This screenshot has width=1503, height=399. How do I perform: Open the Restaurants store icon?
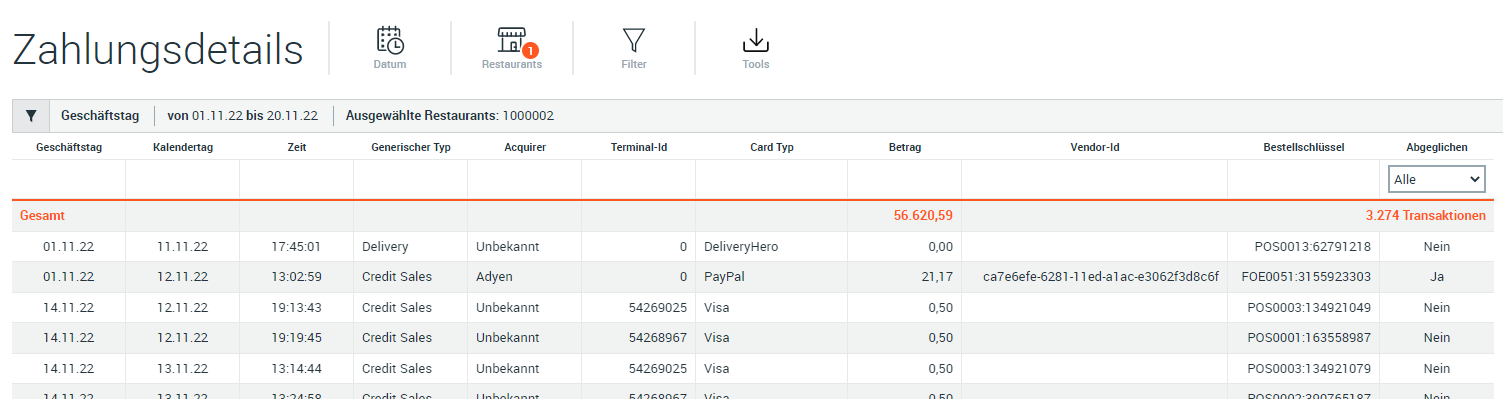tap(512, 40)
